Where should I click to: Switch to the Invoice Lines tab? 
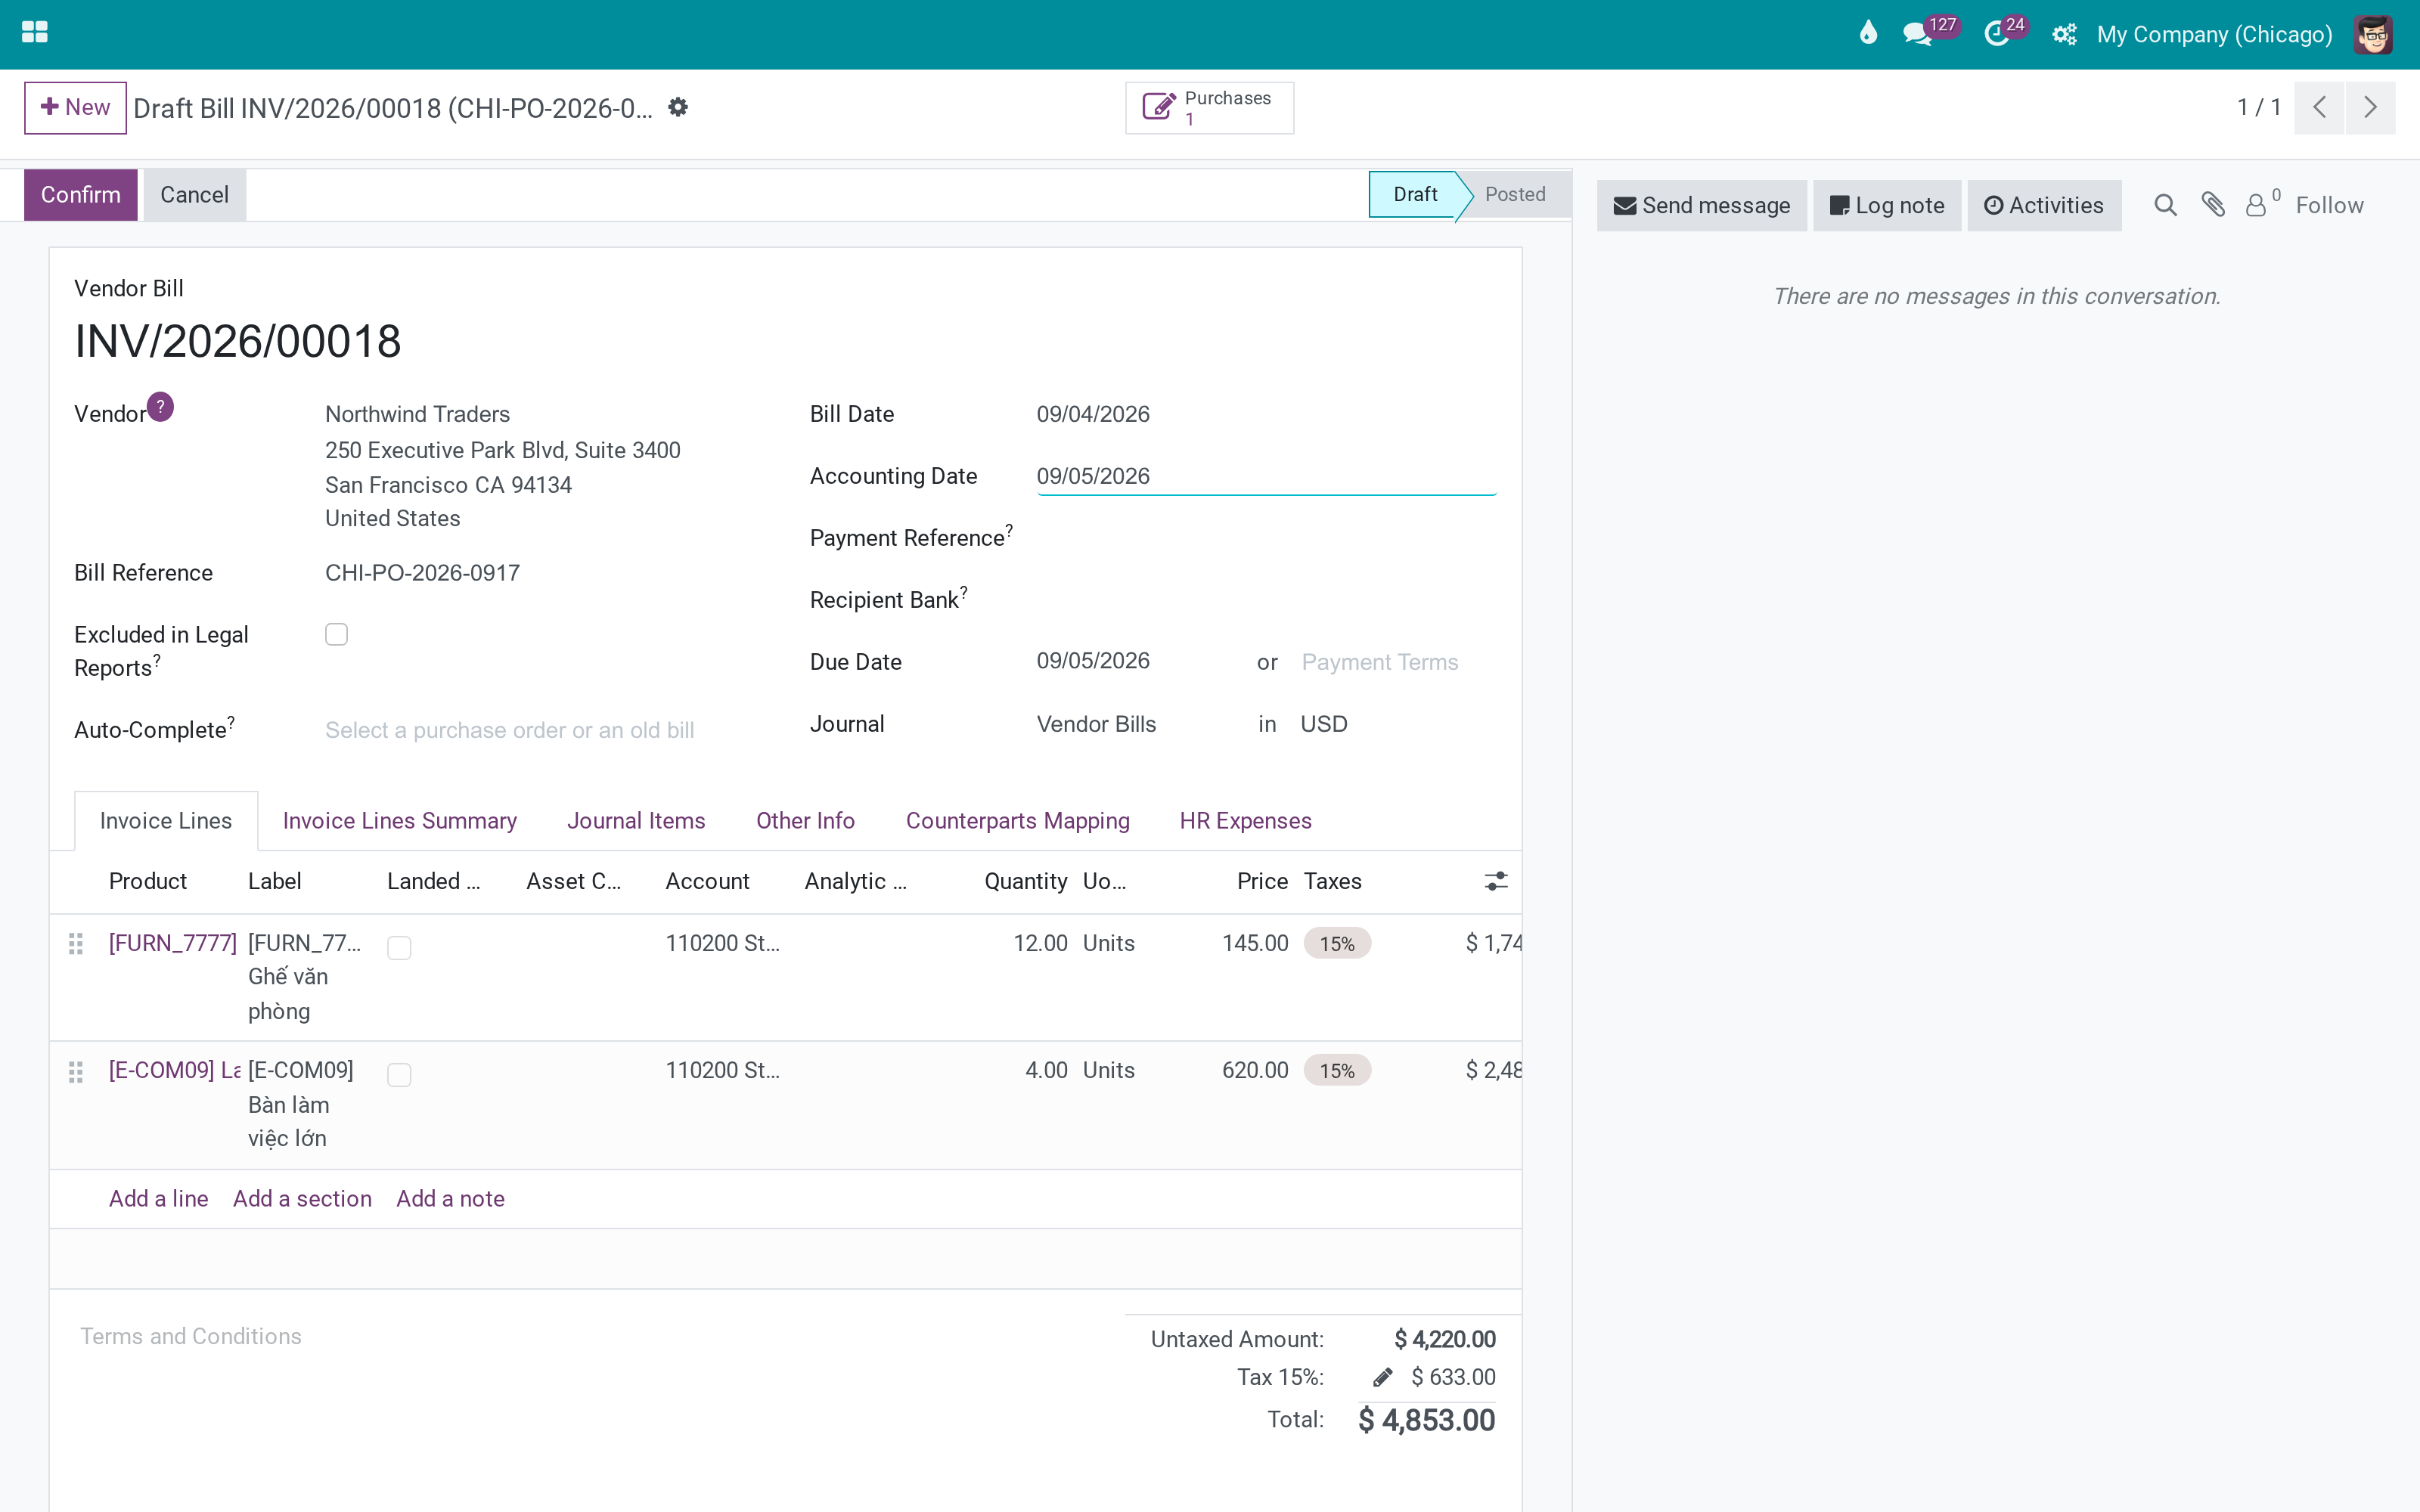click(x=166, y=821)
